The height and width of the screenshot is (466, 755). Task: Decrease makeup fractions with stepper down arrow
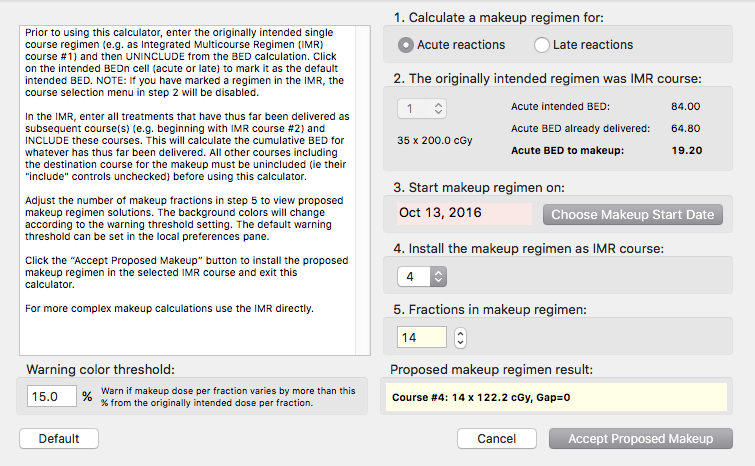pyautogui.click(x=460, y=344)
